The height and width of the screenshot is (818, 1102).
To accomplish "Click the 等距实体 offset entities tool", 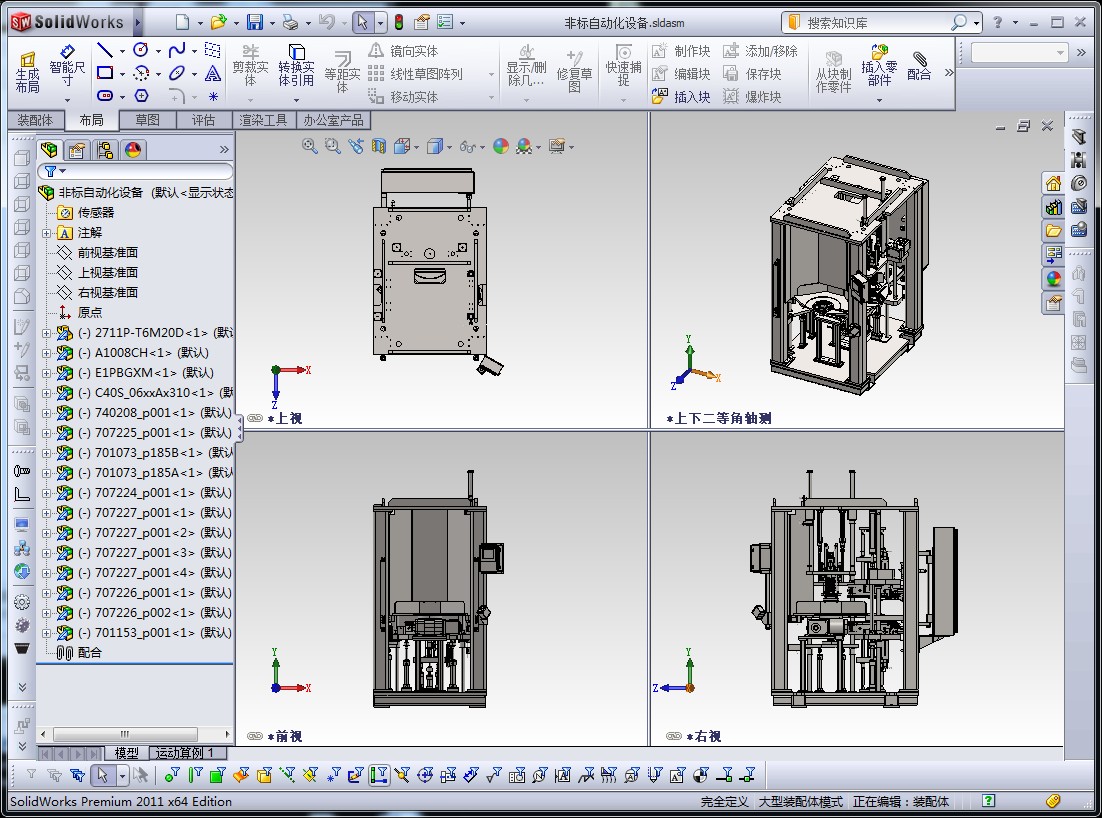I will tap(342, 72).
